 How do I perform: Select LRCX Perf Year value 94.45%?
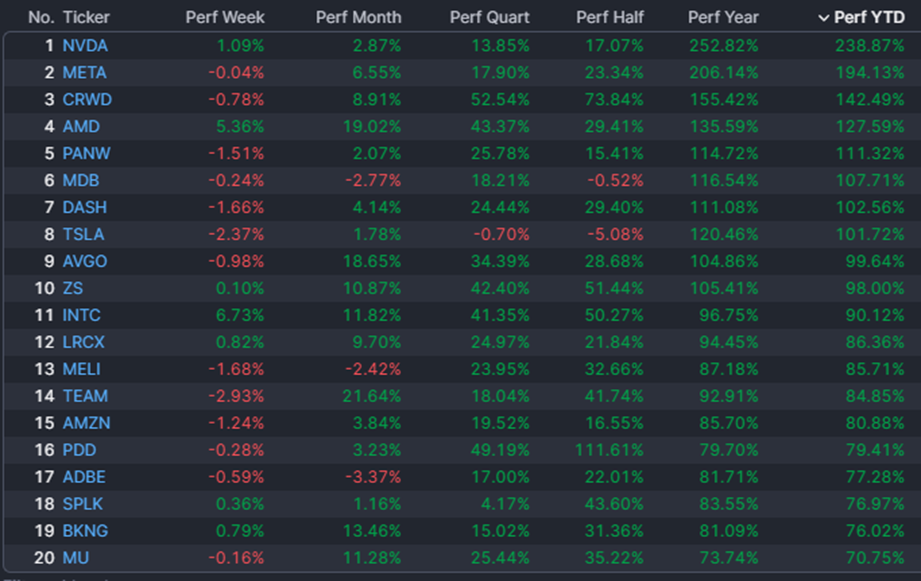tap(729, 342)
